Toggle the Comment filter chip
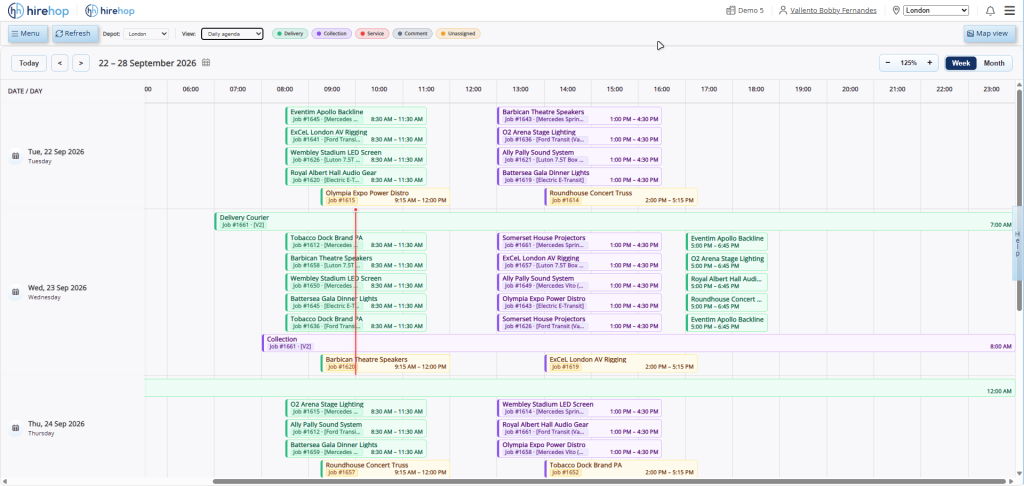Screen dimensions: 1024x486 coord(413,33)
